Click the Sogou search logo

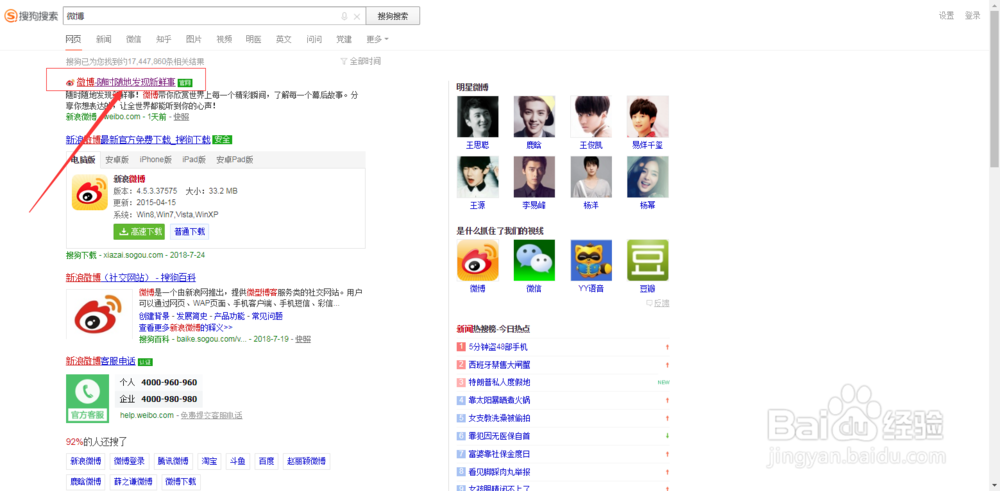31,16
